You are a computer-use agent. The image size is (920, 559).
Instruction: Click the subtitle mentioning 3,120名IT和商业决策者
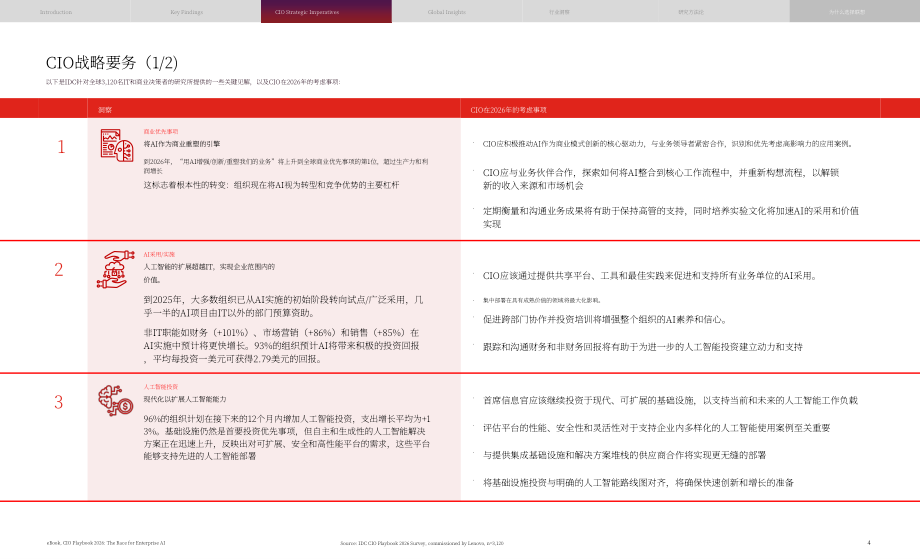[193, 82]
